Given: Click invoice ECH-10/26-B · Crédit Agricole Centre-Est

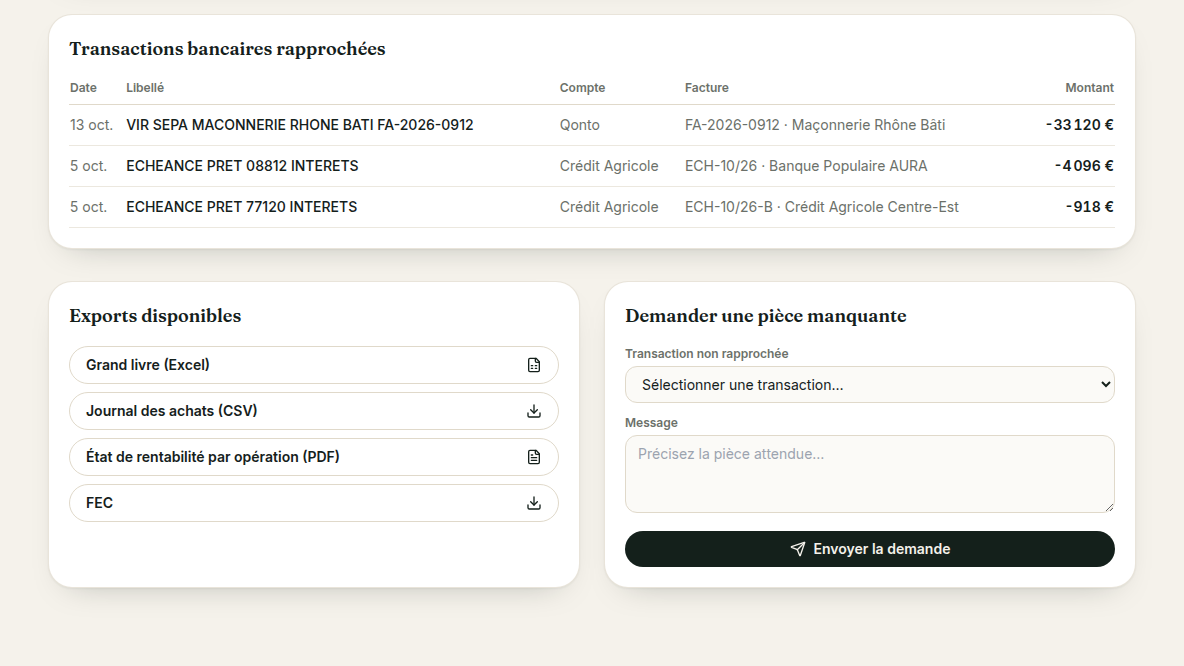Looking at the screenshot, I should point(822,207).
